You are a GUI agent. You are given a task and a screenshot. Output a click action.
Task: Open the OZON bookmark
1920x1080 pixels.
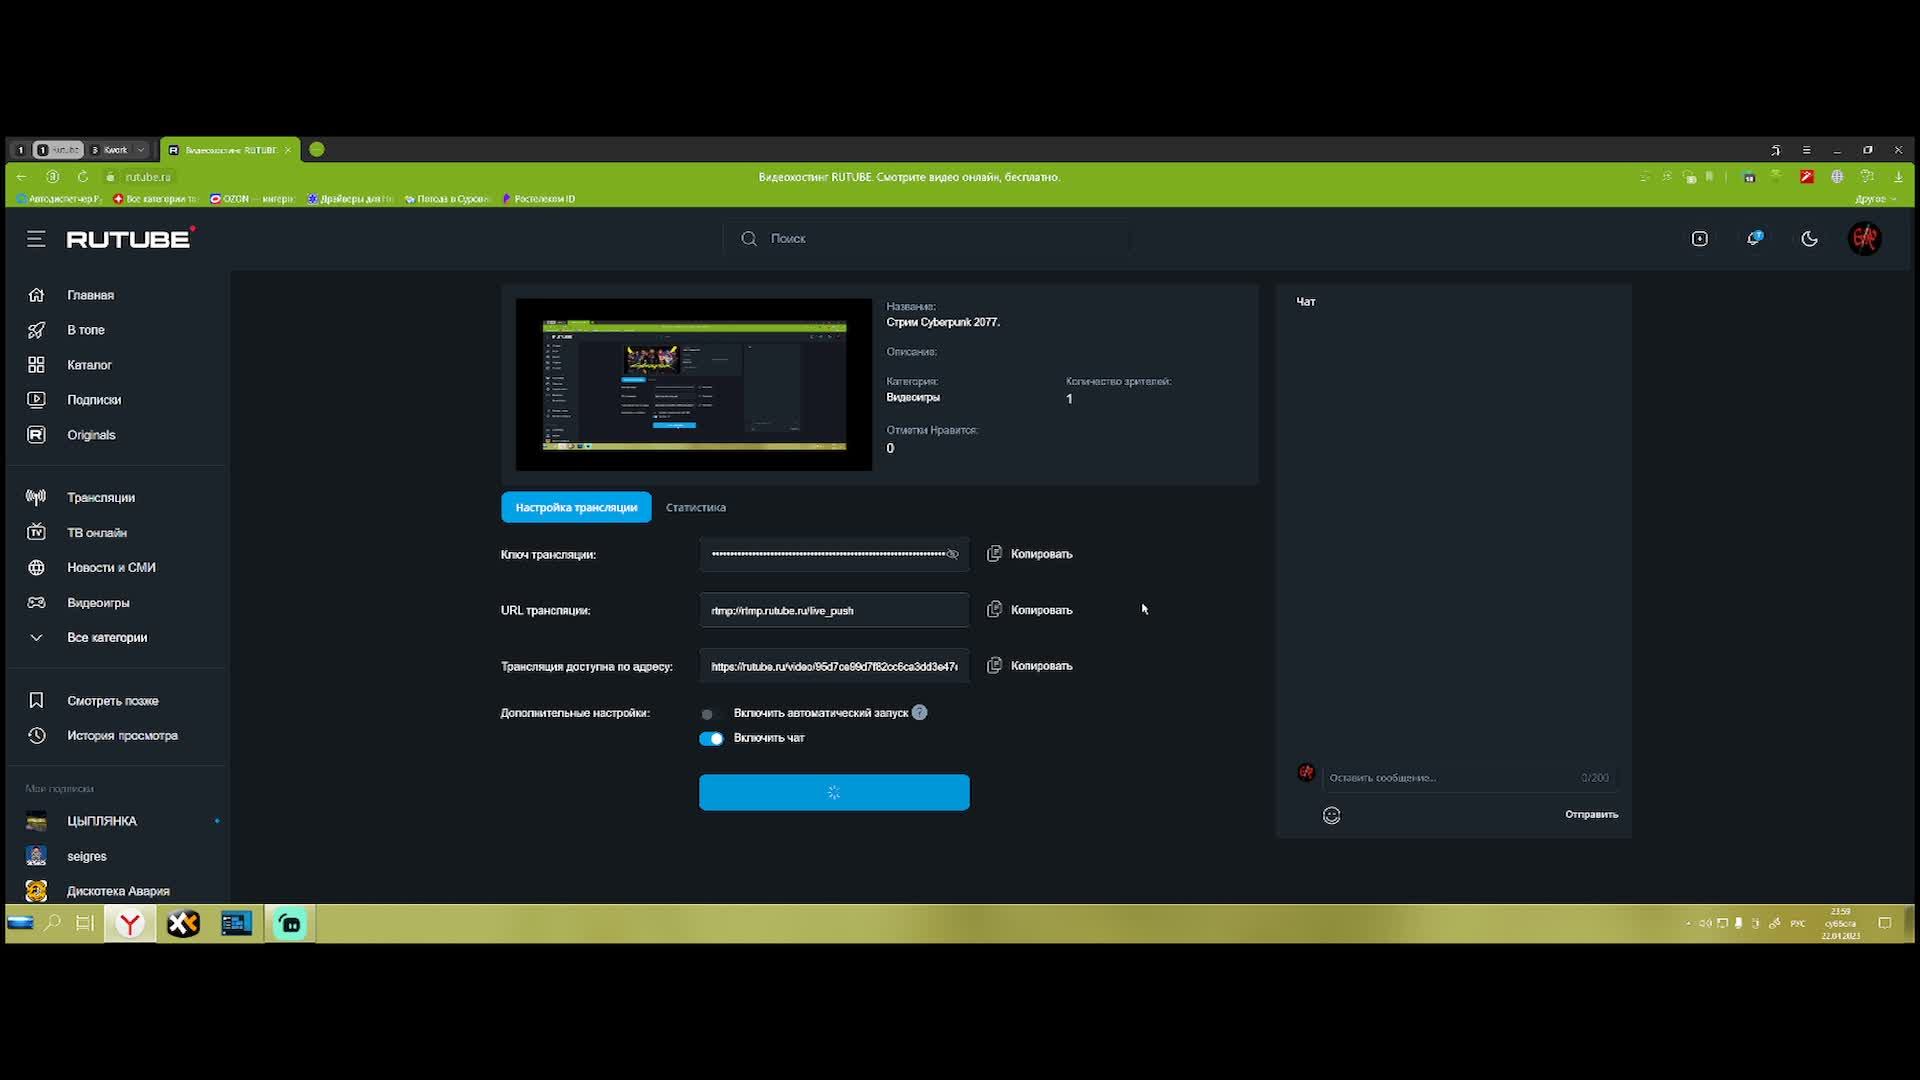(251, 199)
